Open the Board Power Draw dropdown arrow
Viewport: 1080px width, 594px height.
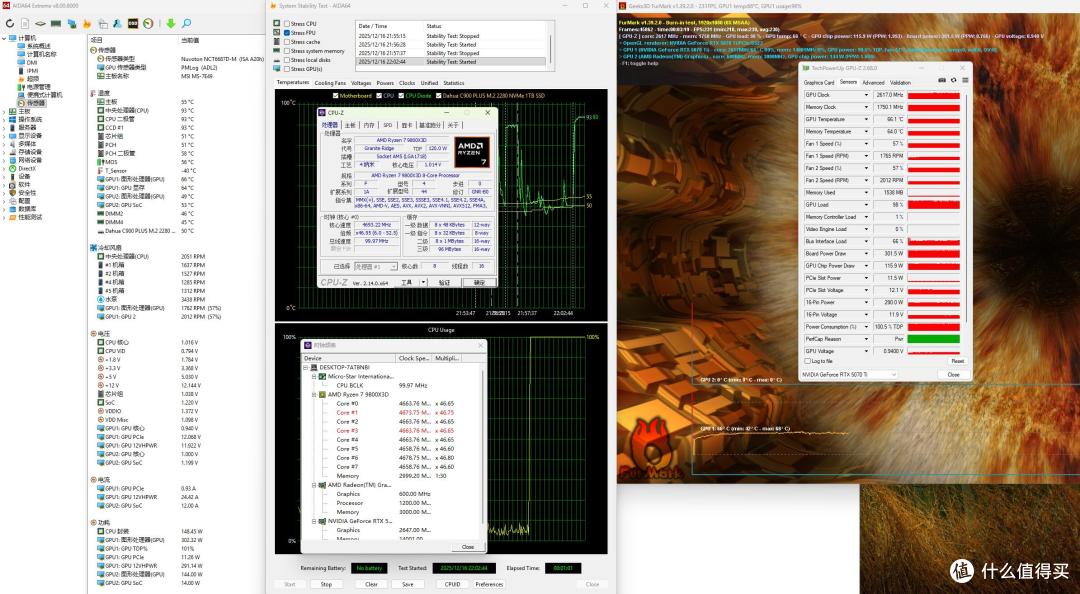pos(866,254)
